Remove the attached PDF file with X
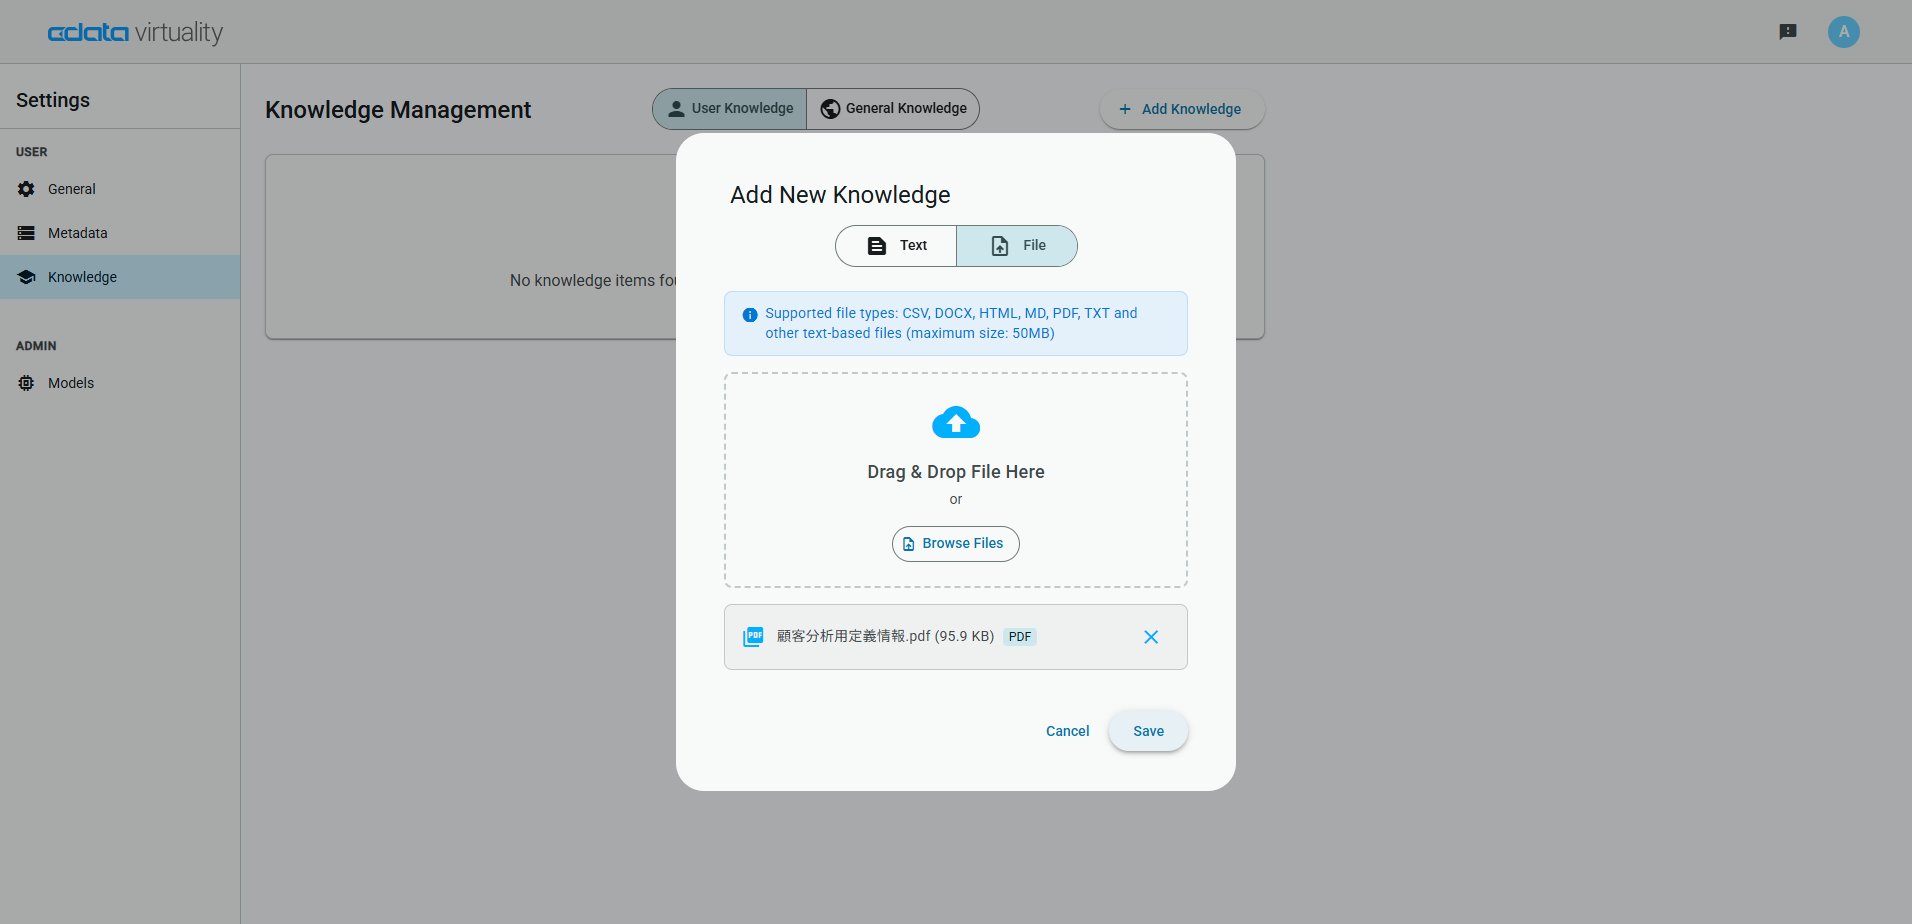This screenshot has height=924, width=1912. [x=1150, y=637]
